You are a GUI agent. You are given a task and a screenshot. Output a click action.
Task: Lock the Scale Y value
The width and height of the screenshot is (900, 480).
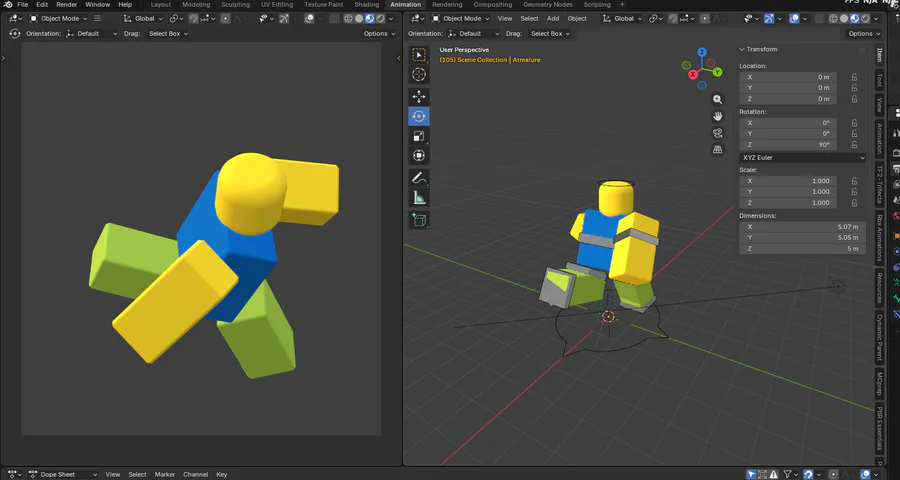point(855,192)
